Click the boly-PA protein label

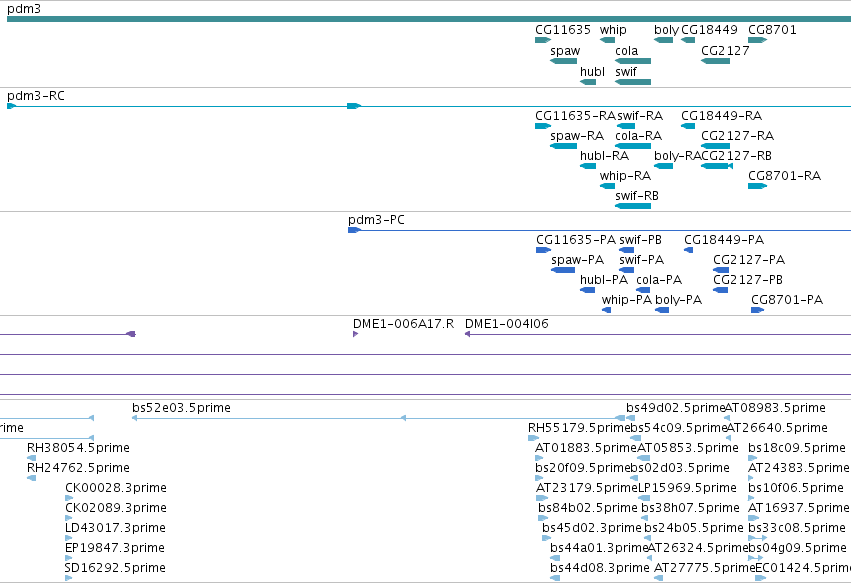tap(678, 300)
